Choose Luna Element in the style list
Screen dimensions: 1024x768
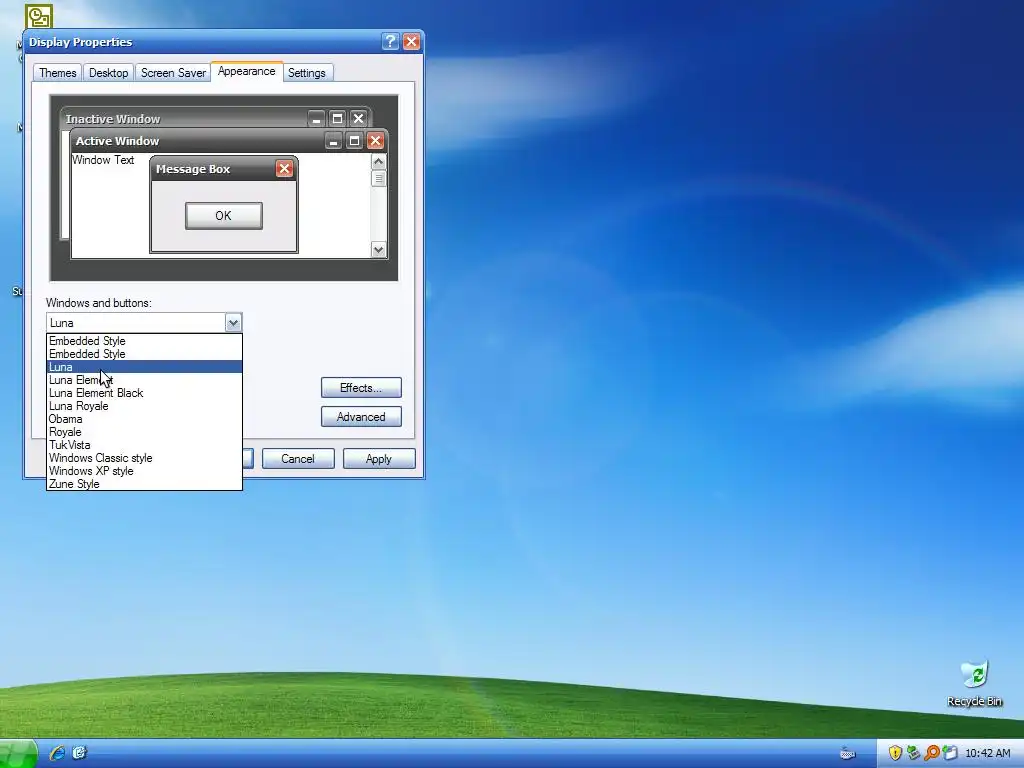[x=144, y=380]
